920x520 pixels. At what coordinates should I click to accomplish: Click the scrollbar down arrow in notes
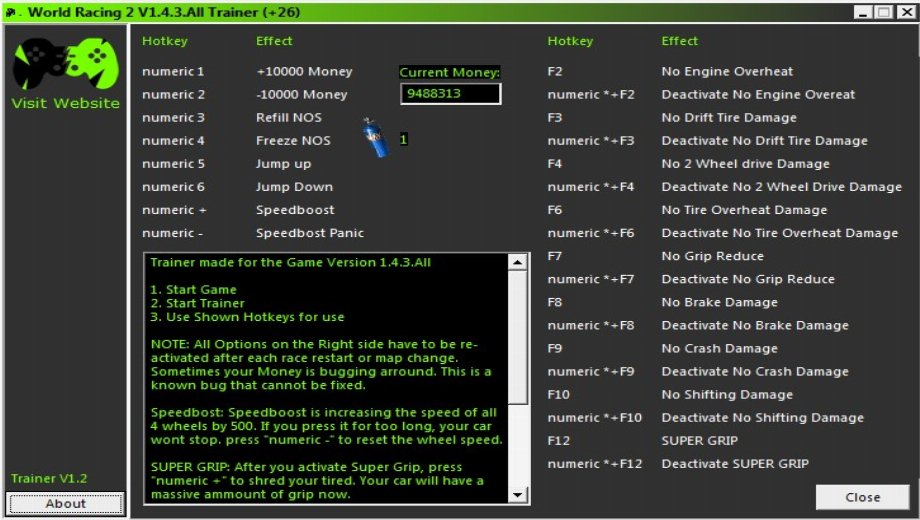pos(517,495)
